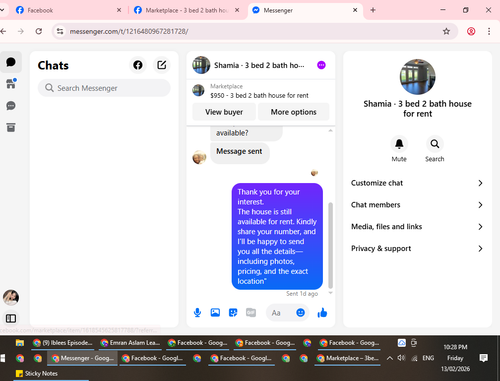
Task: Click the scroll down arrow in chat
Action: coord(330,293)
